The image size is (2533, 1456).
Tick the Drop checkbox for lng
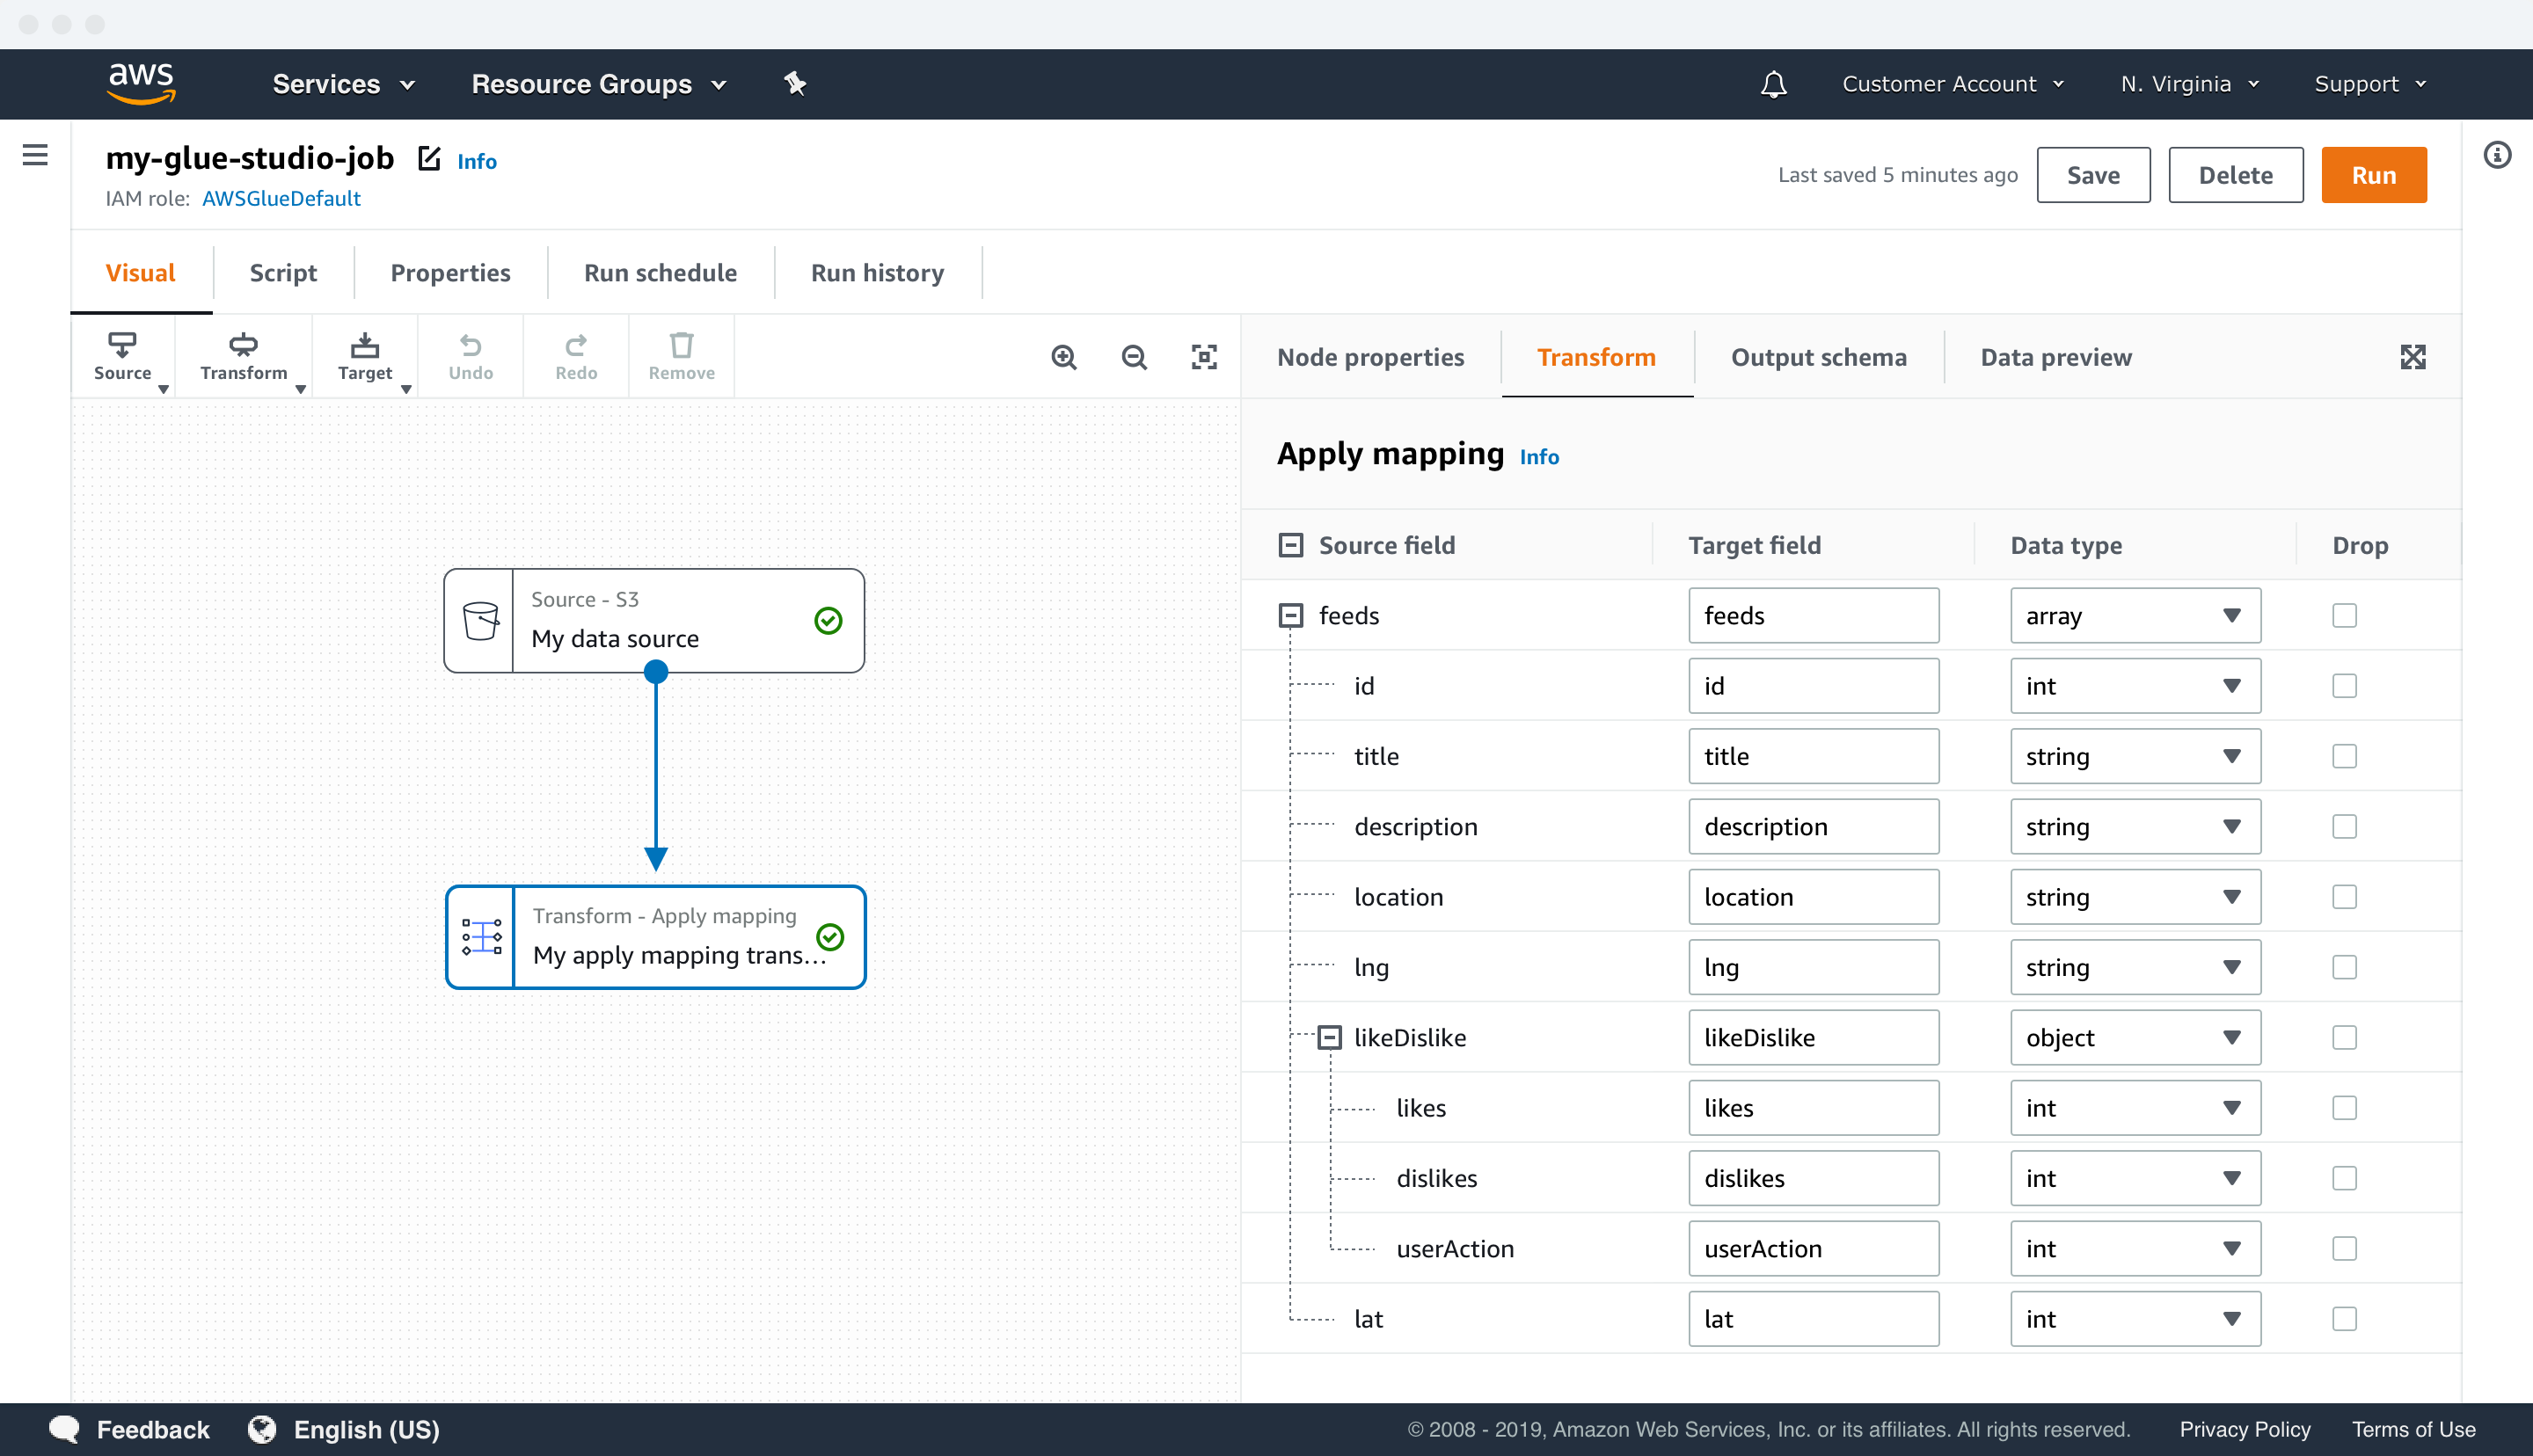(2344, 967)
